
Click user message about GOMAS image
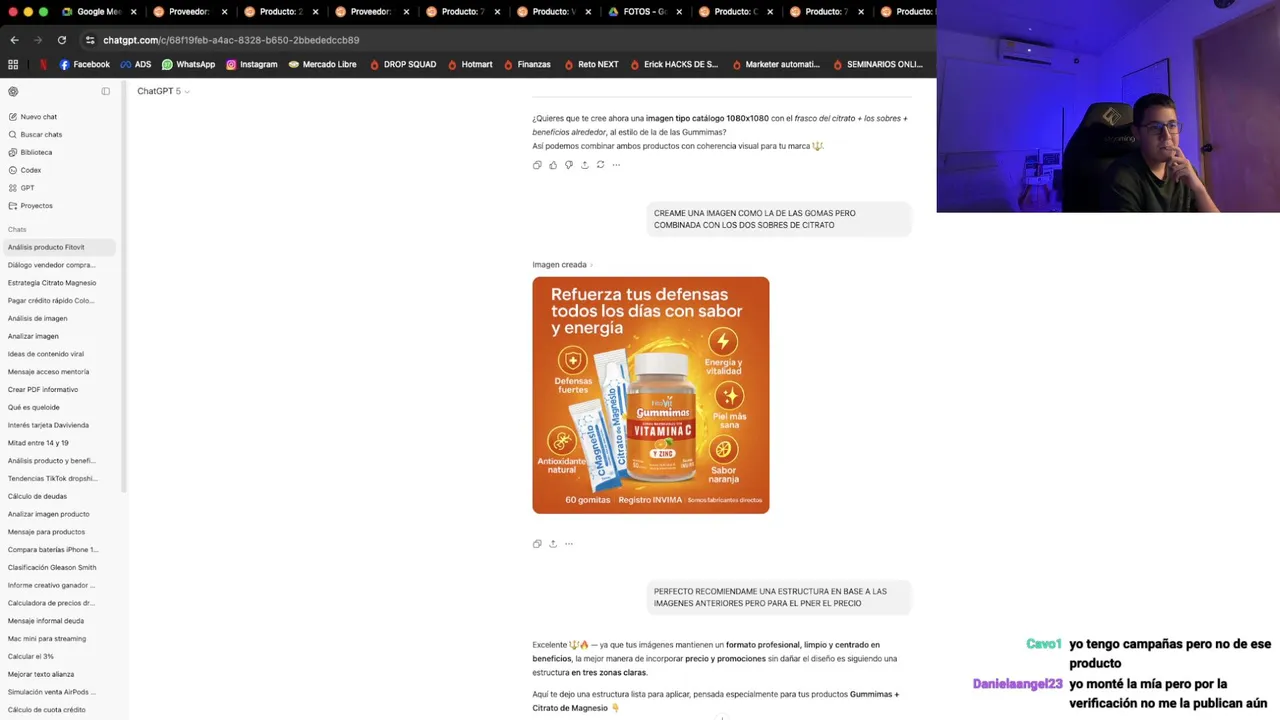pos(779,219)
